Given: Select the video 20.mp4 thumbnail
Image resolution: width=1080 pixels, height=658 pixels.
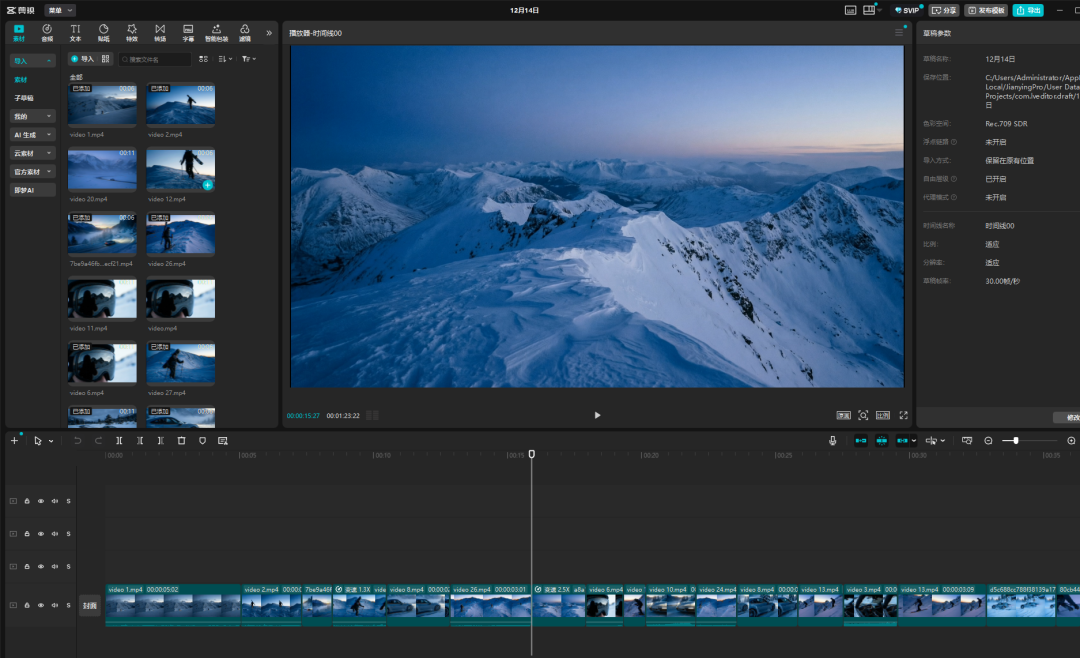Looking at the screenshot, I should [x=102, y=169].
